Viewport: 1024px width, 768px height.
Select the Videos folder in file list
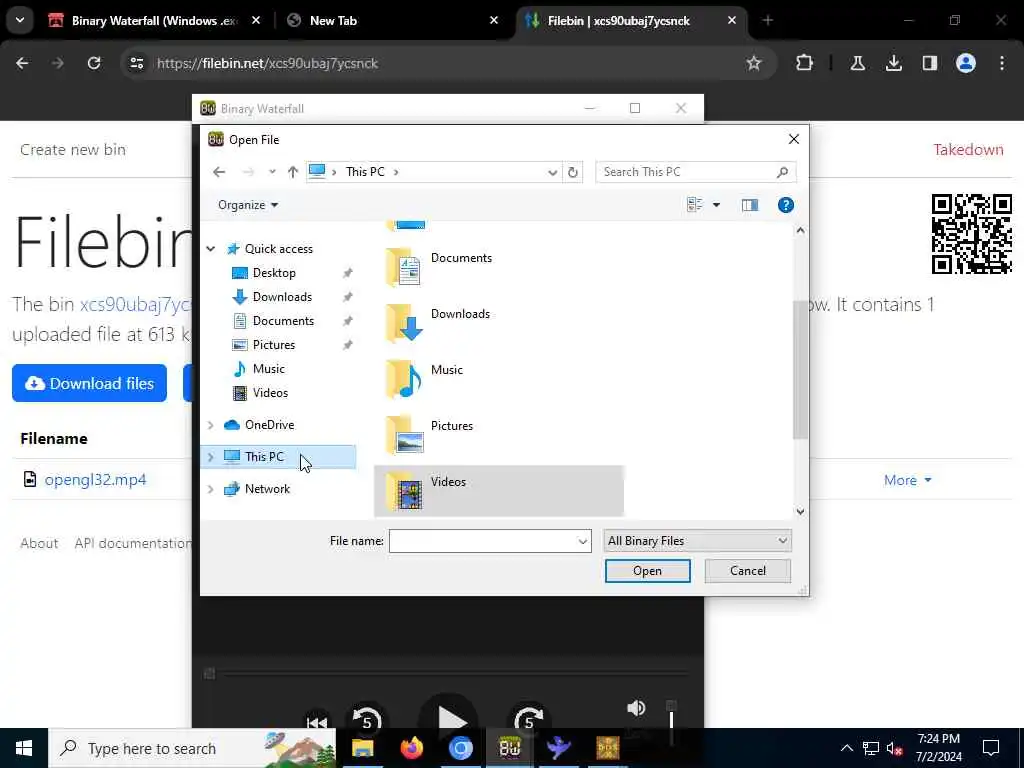499,491
